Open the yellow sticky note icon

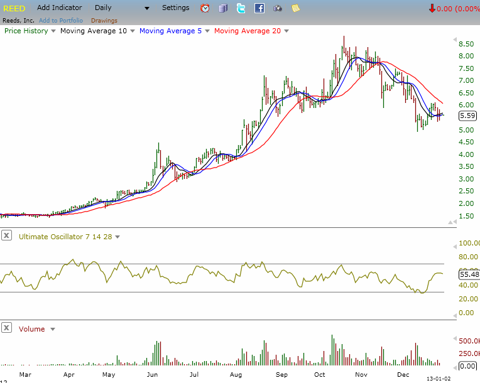(295, 8)
